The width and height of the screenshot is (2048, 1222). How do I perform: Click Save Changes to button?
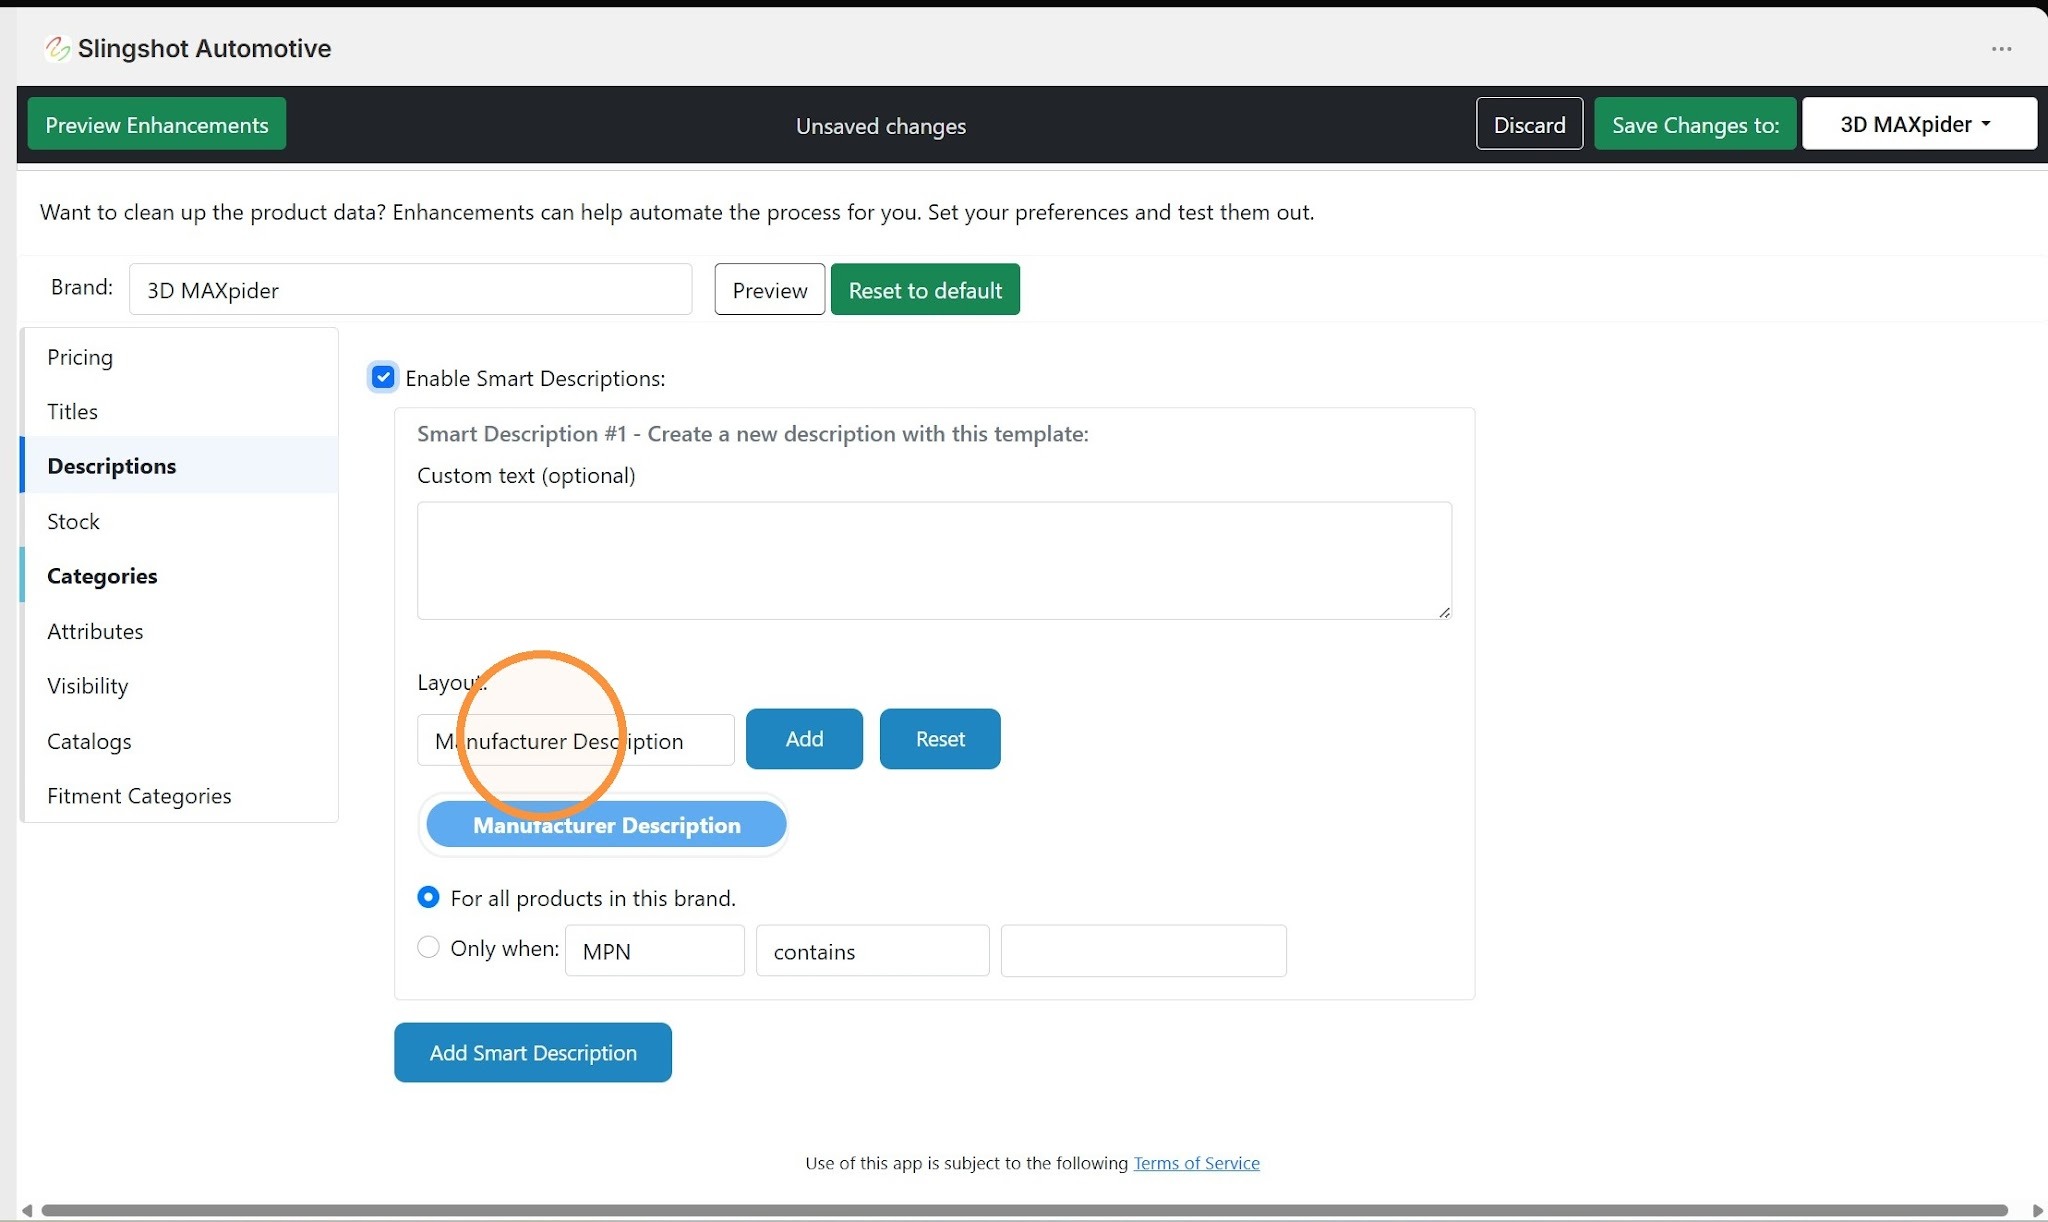pyautogui.click(x=1695, y=124)
